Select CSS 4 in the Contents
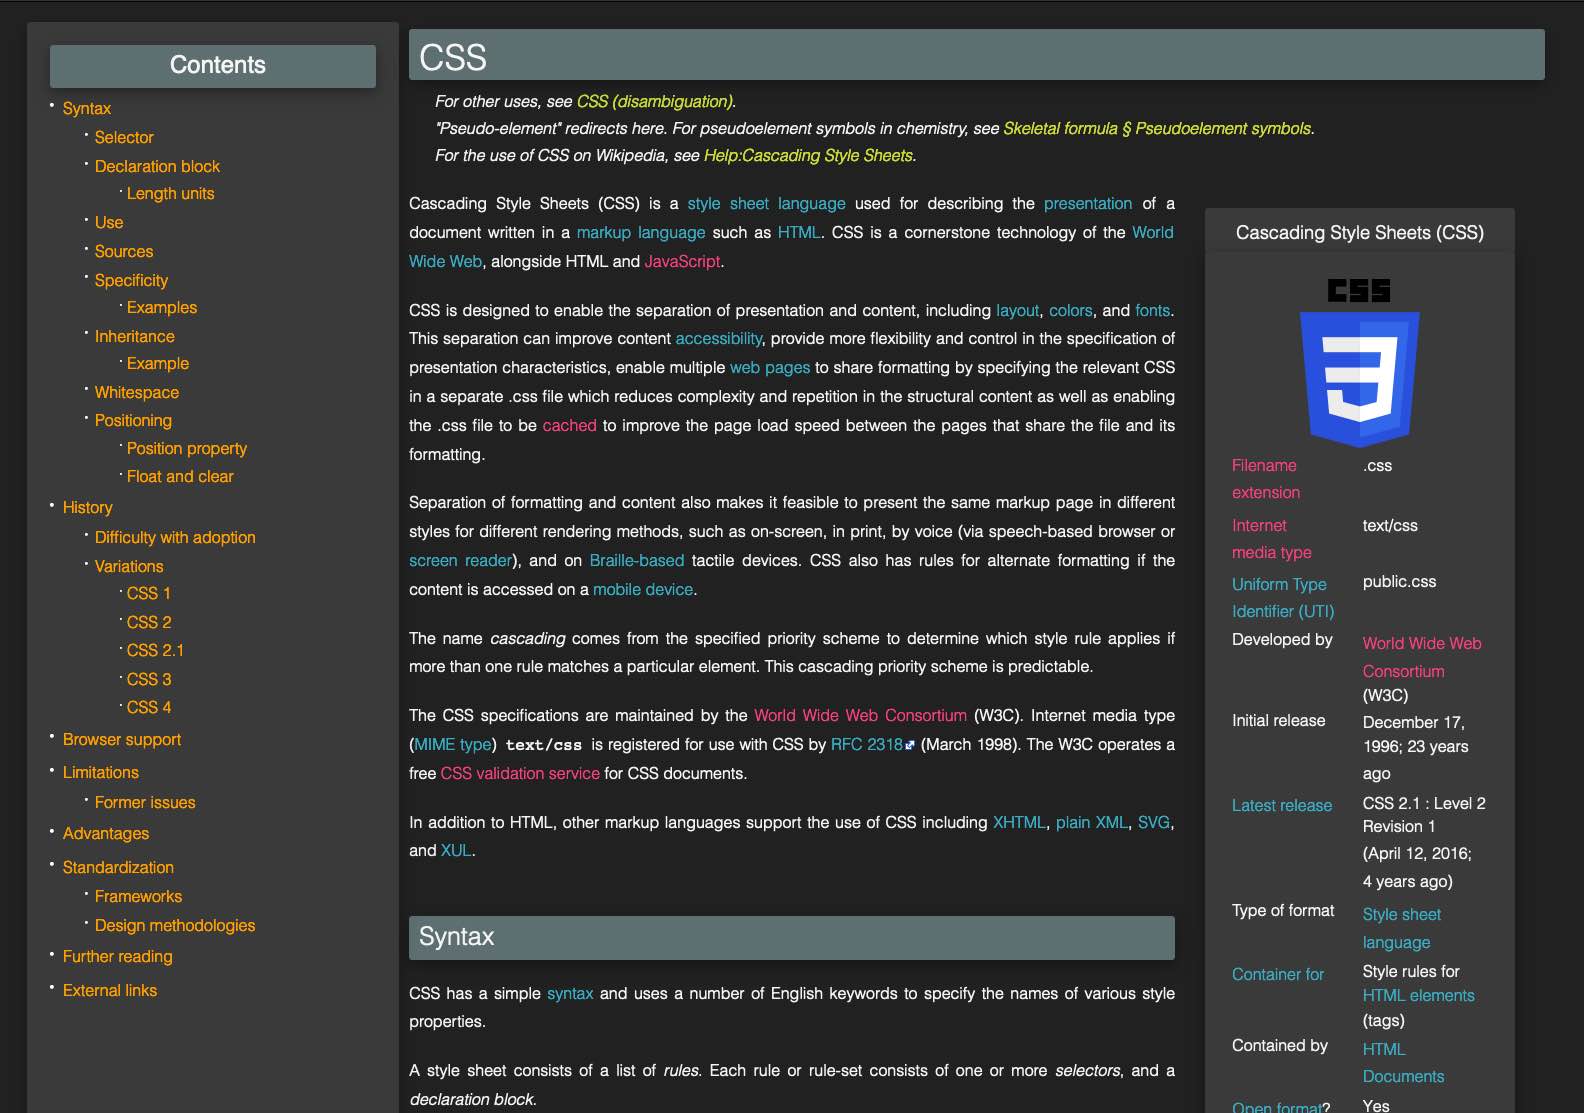Viewport: 1584px width, 1113px height. pos(149,707)
